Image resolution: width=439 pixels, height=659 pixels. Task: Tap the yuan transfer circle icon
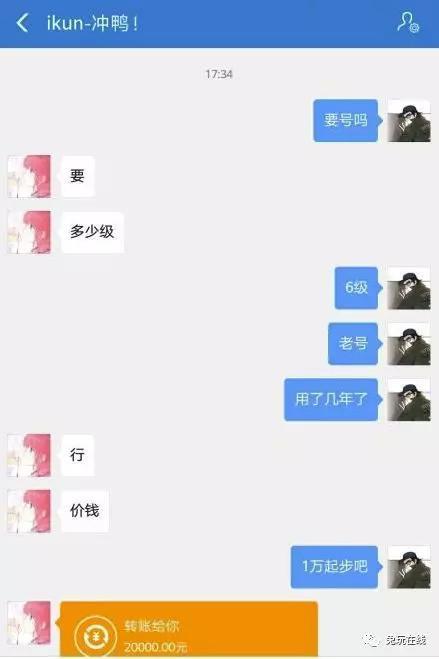pos(95,637)
